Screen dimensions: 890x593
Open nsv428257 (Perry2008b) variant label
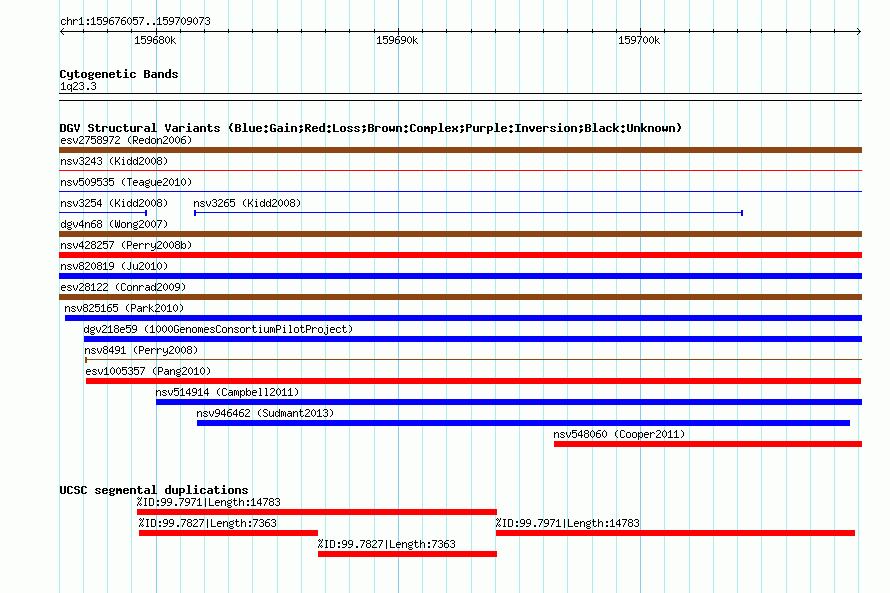pyautogui.click(x=126, y=245)
